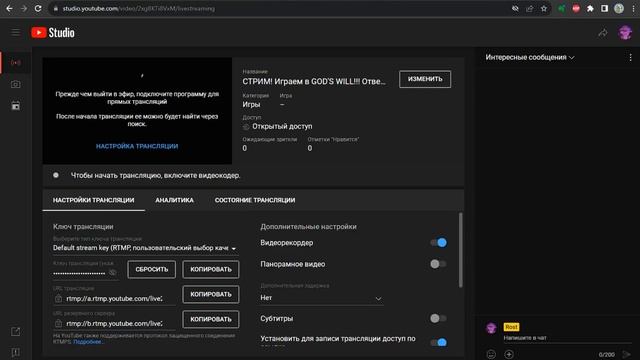
Task: Click the rtmp://a.rtmp.youtube.com URL field
Action: click(114, 299)
